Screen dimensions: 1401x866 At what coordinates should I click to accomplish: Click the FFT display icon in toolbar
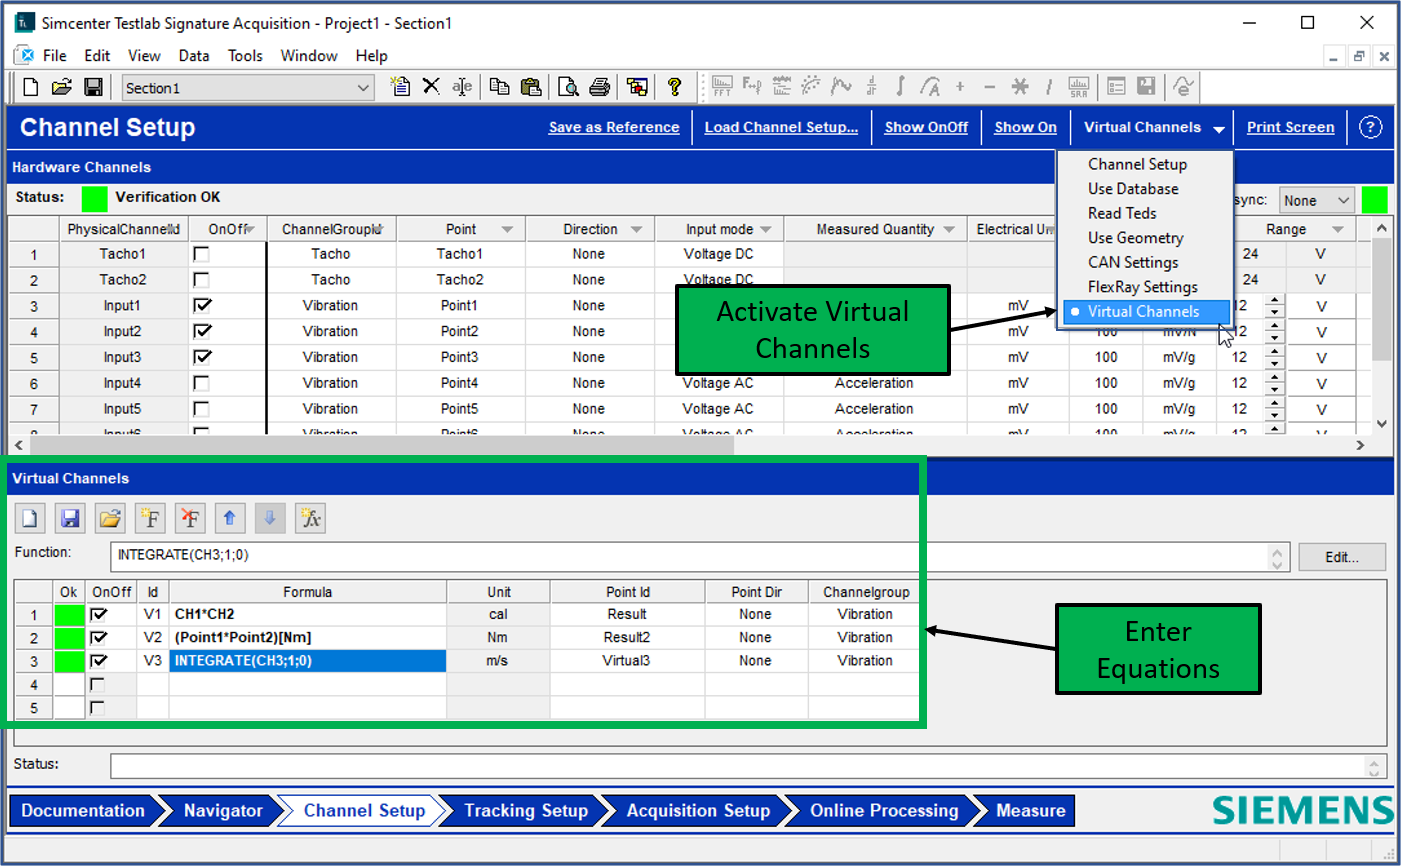click(722, 87)
